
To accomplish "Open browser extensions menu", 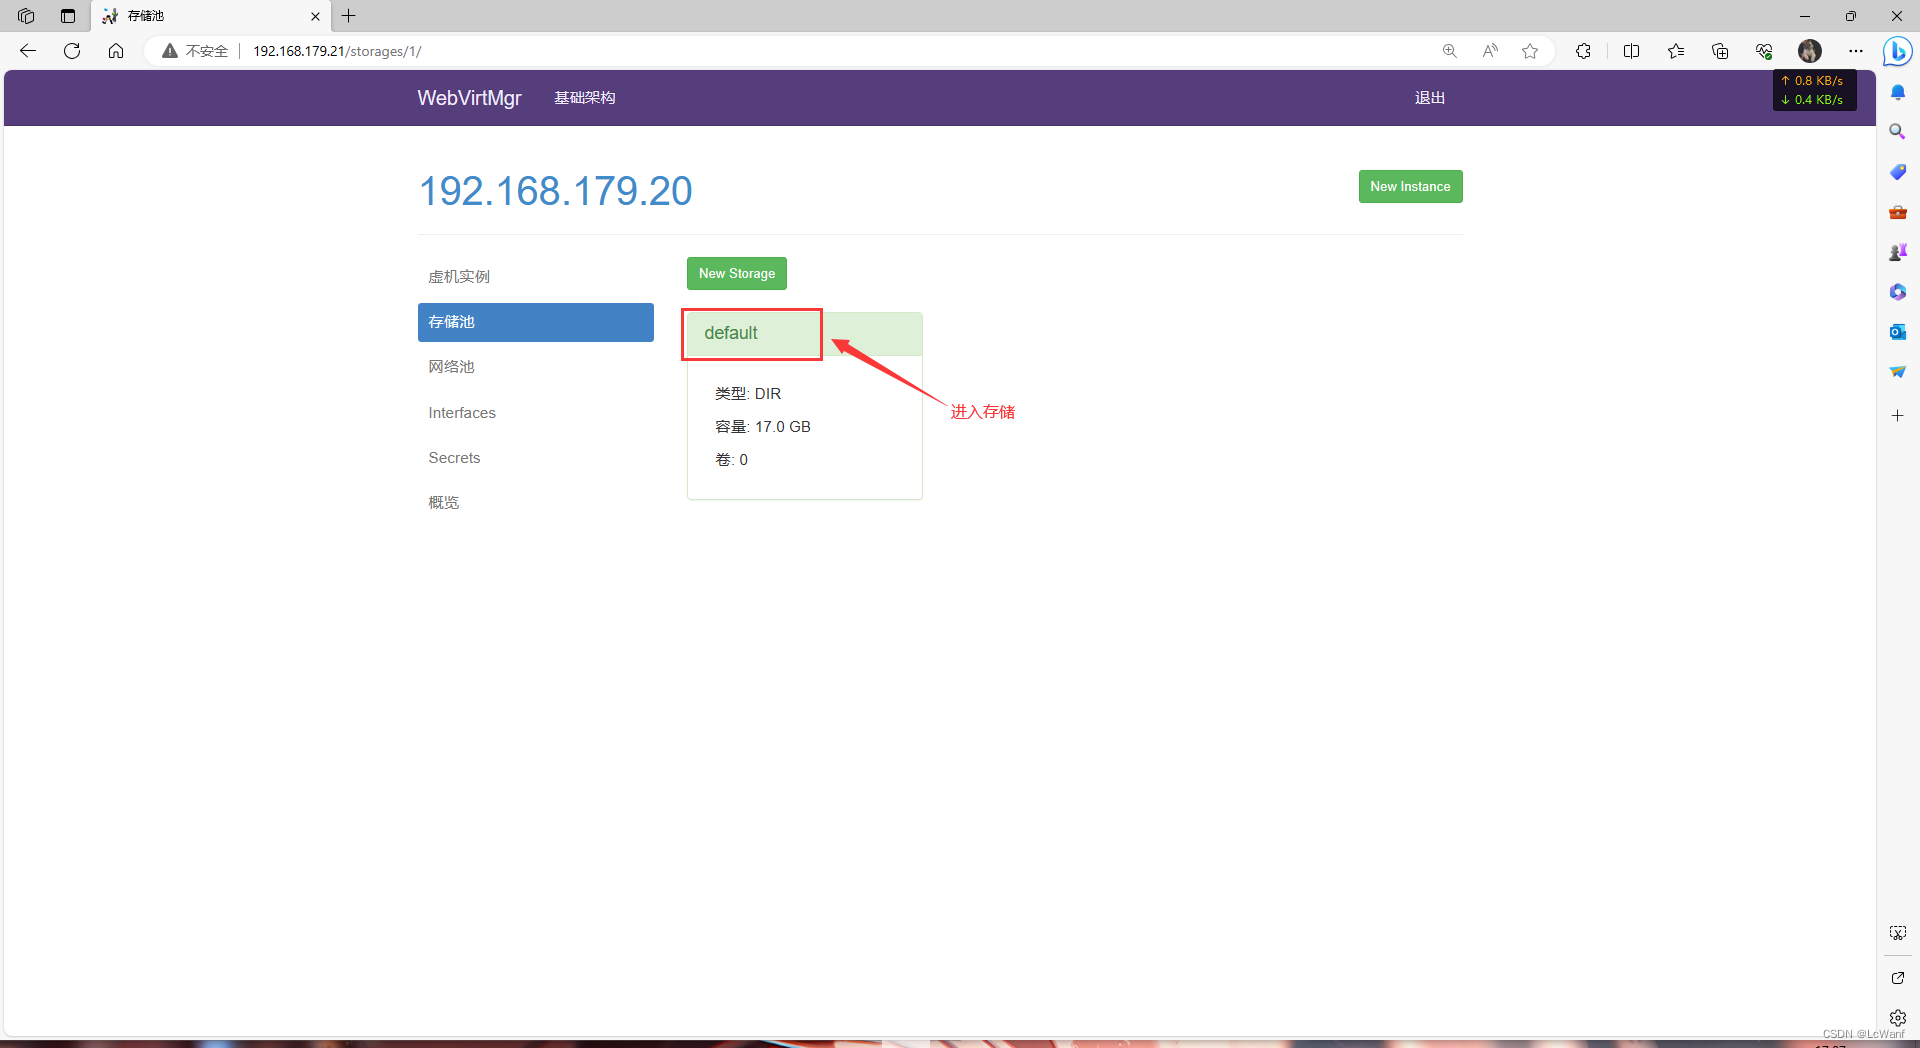I will (x=1583, y=51).
